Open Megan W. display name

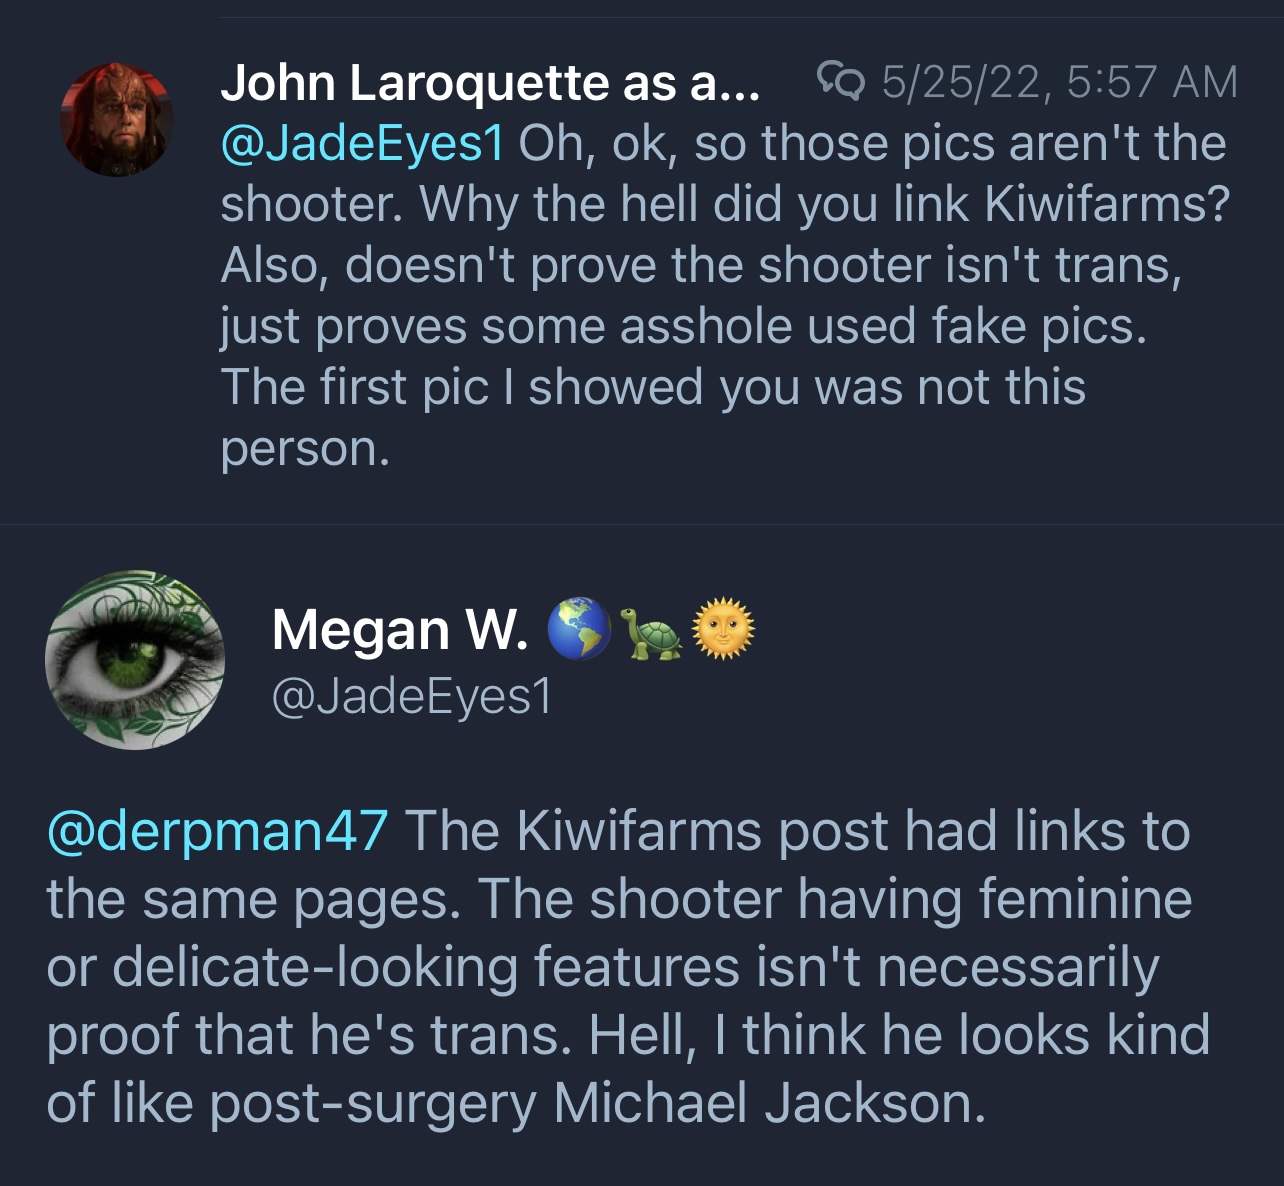pyautogui.click(x=400, y=630)
